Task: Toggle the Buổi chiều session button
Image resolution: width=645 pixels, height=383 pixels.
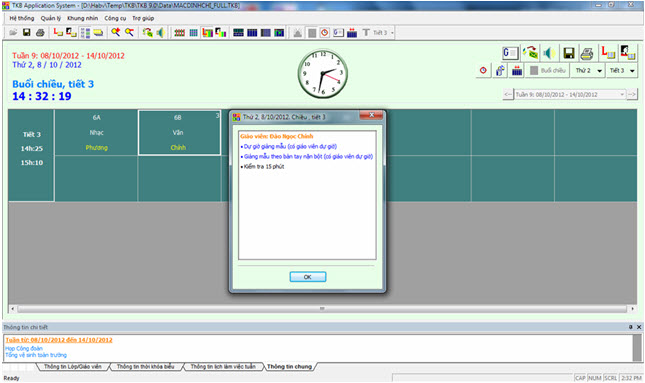Action: point(548,70)
